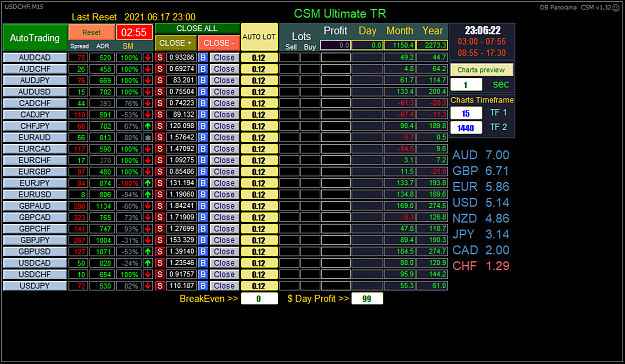Open the USDCHF symbol button
This screenshot has width=625, height=364.
(x=35, y=274)
